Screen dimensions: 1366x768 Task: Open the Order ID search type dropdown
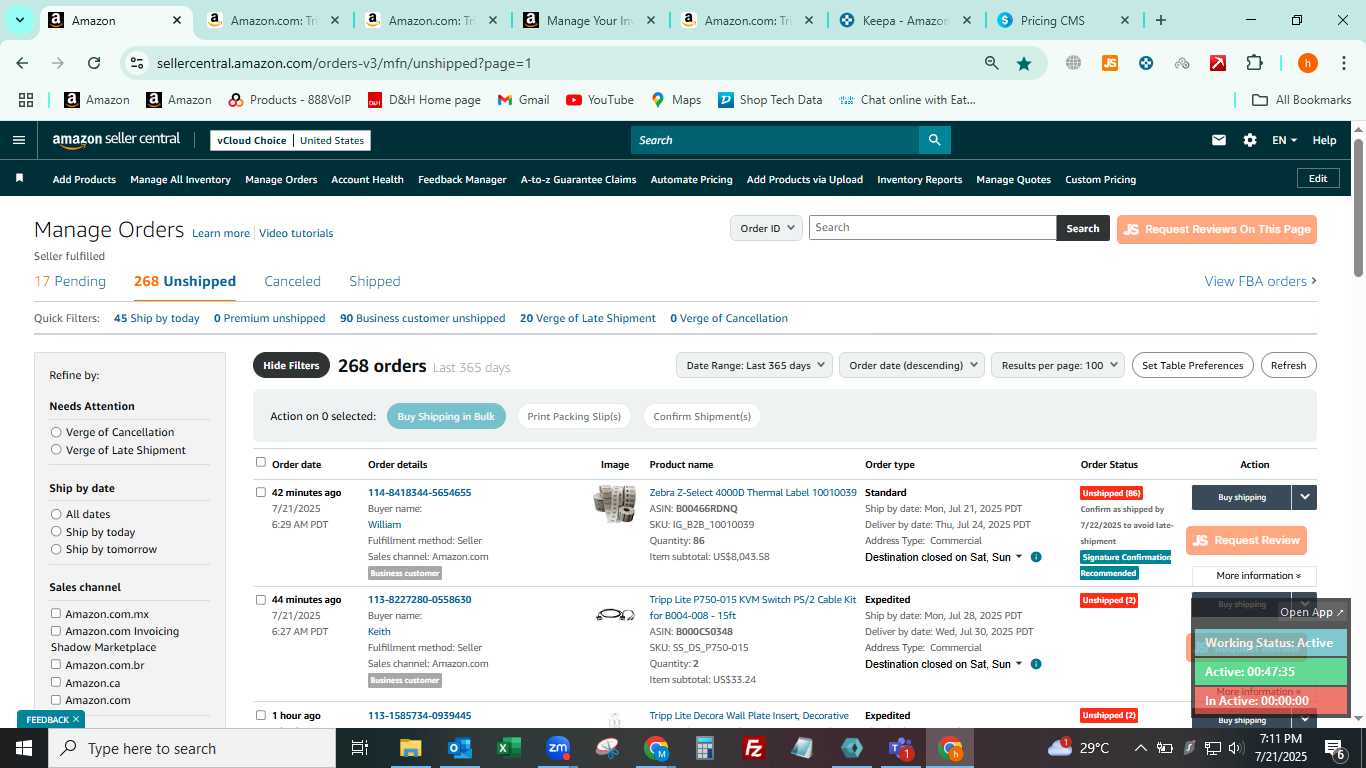pyautogui.click(x=766, y=228)
